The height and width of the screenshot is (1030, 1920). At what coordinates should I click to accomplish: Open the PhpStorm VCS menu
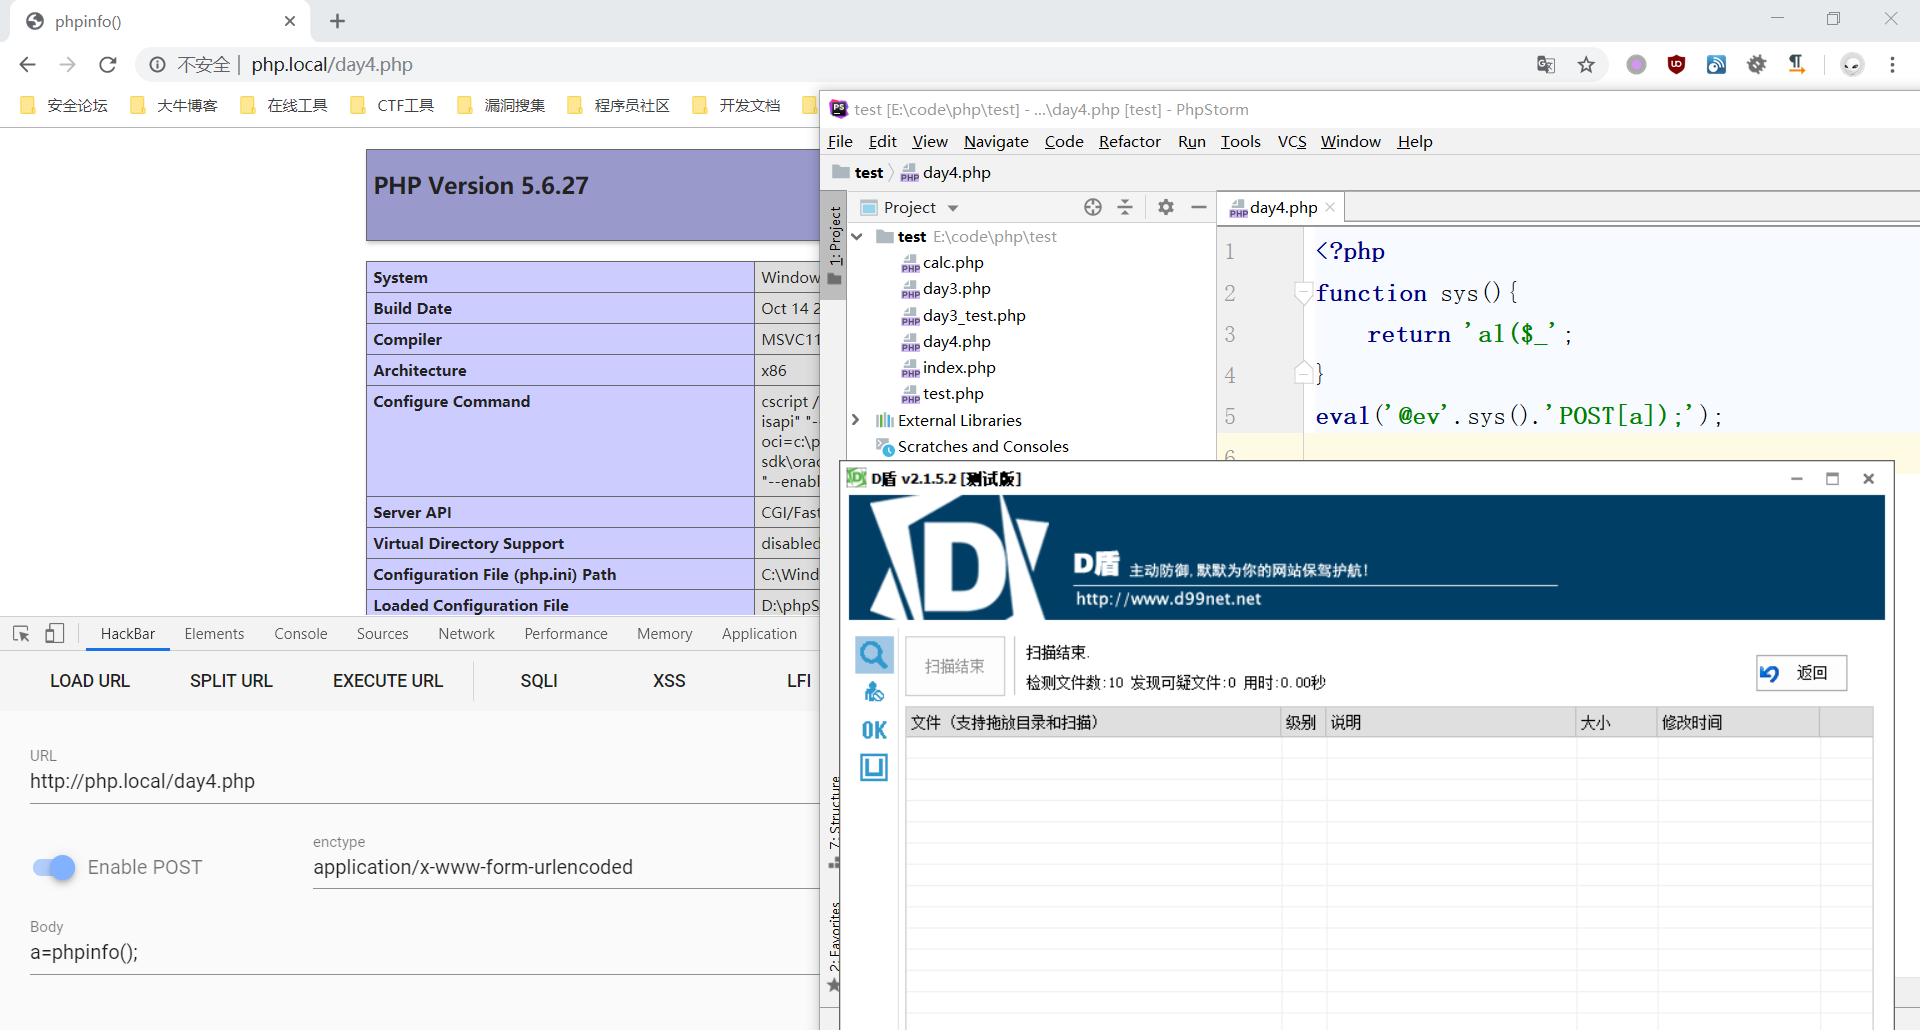pyautogui.click(x=1292, y=142)
